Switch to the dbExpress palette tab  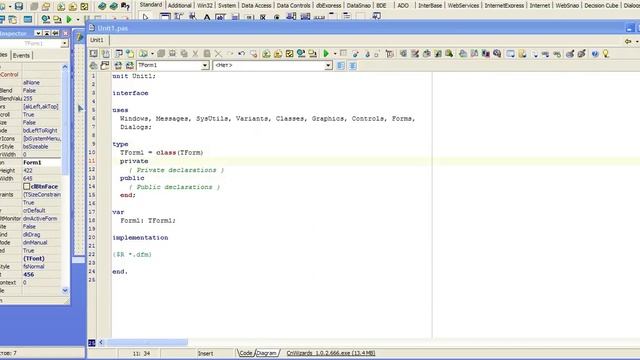pos(329,5)
